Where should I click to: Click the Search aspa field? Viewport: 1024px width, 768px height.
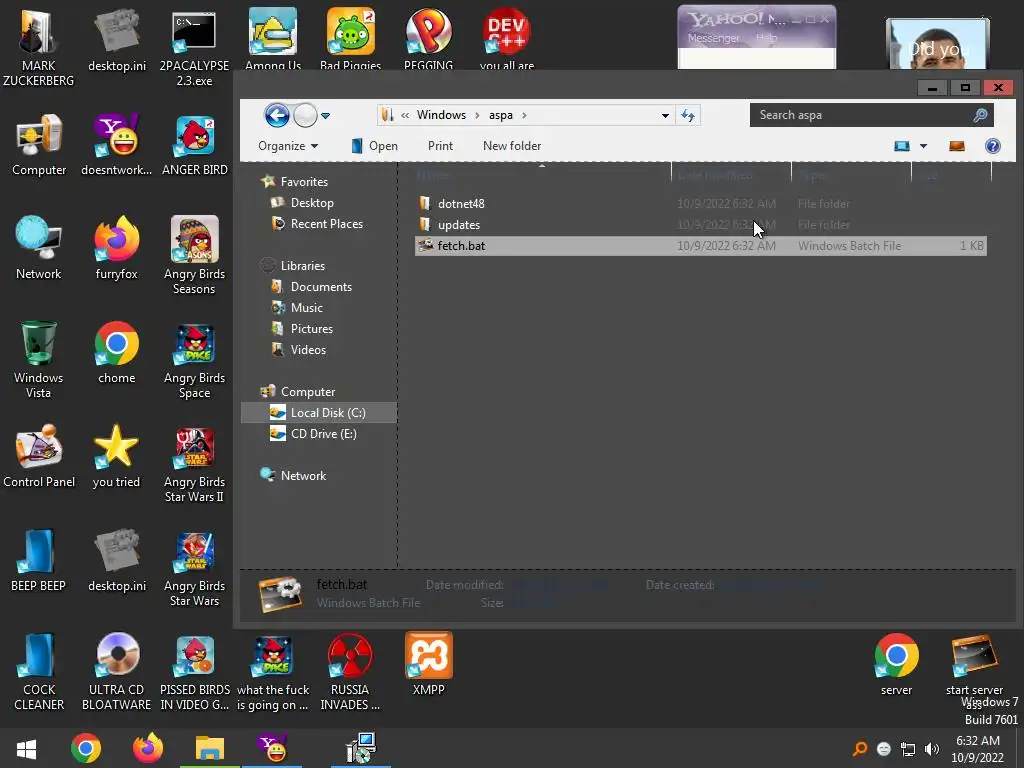point(871,115)
